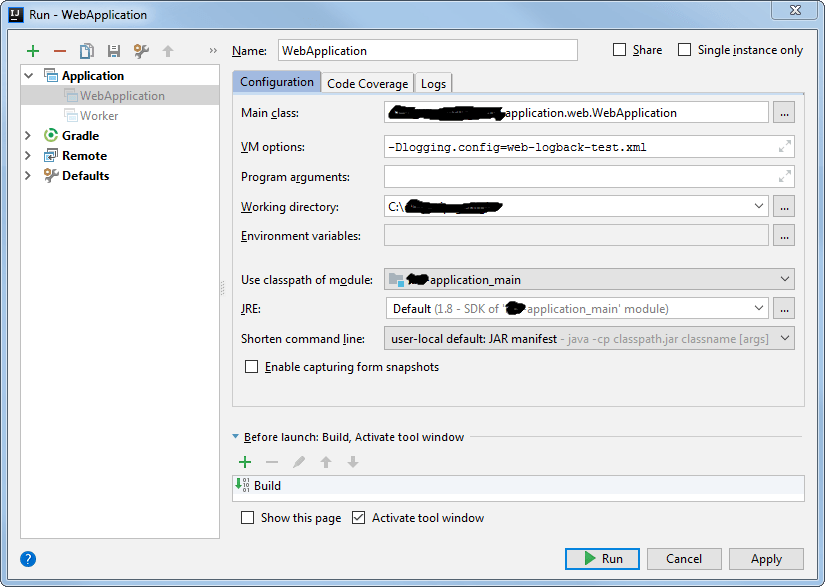The image size is (825, 587).
Task: Close the Run dialog window
Action: (796, 10)
